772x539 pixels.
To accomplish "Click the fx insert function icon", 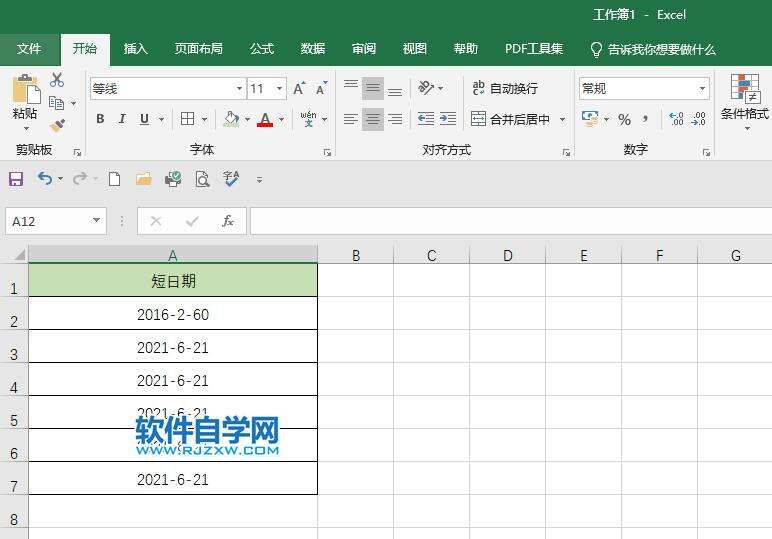I will 227,221.
